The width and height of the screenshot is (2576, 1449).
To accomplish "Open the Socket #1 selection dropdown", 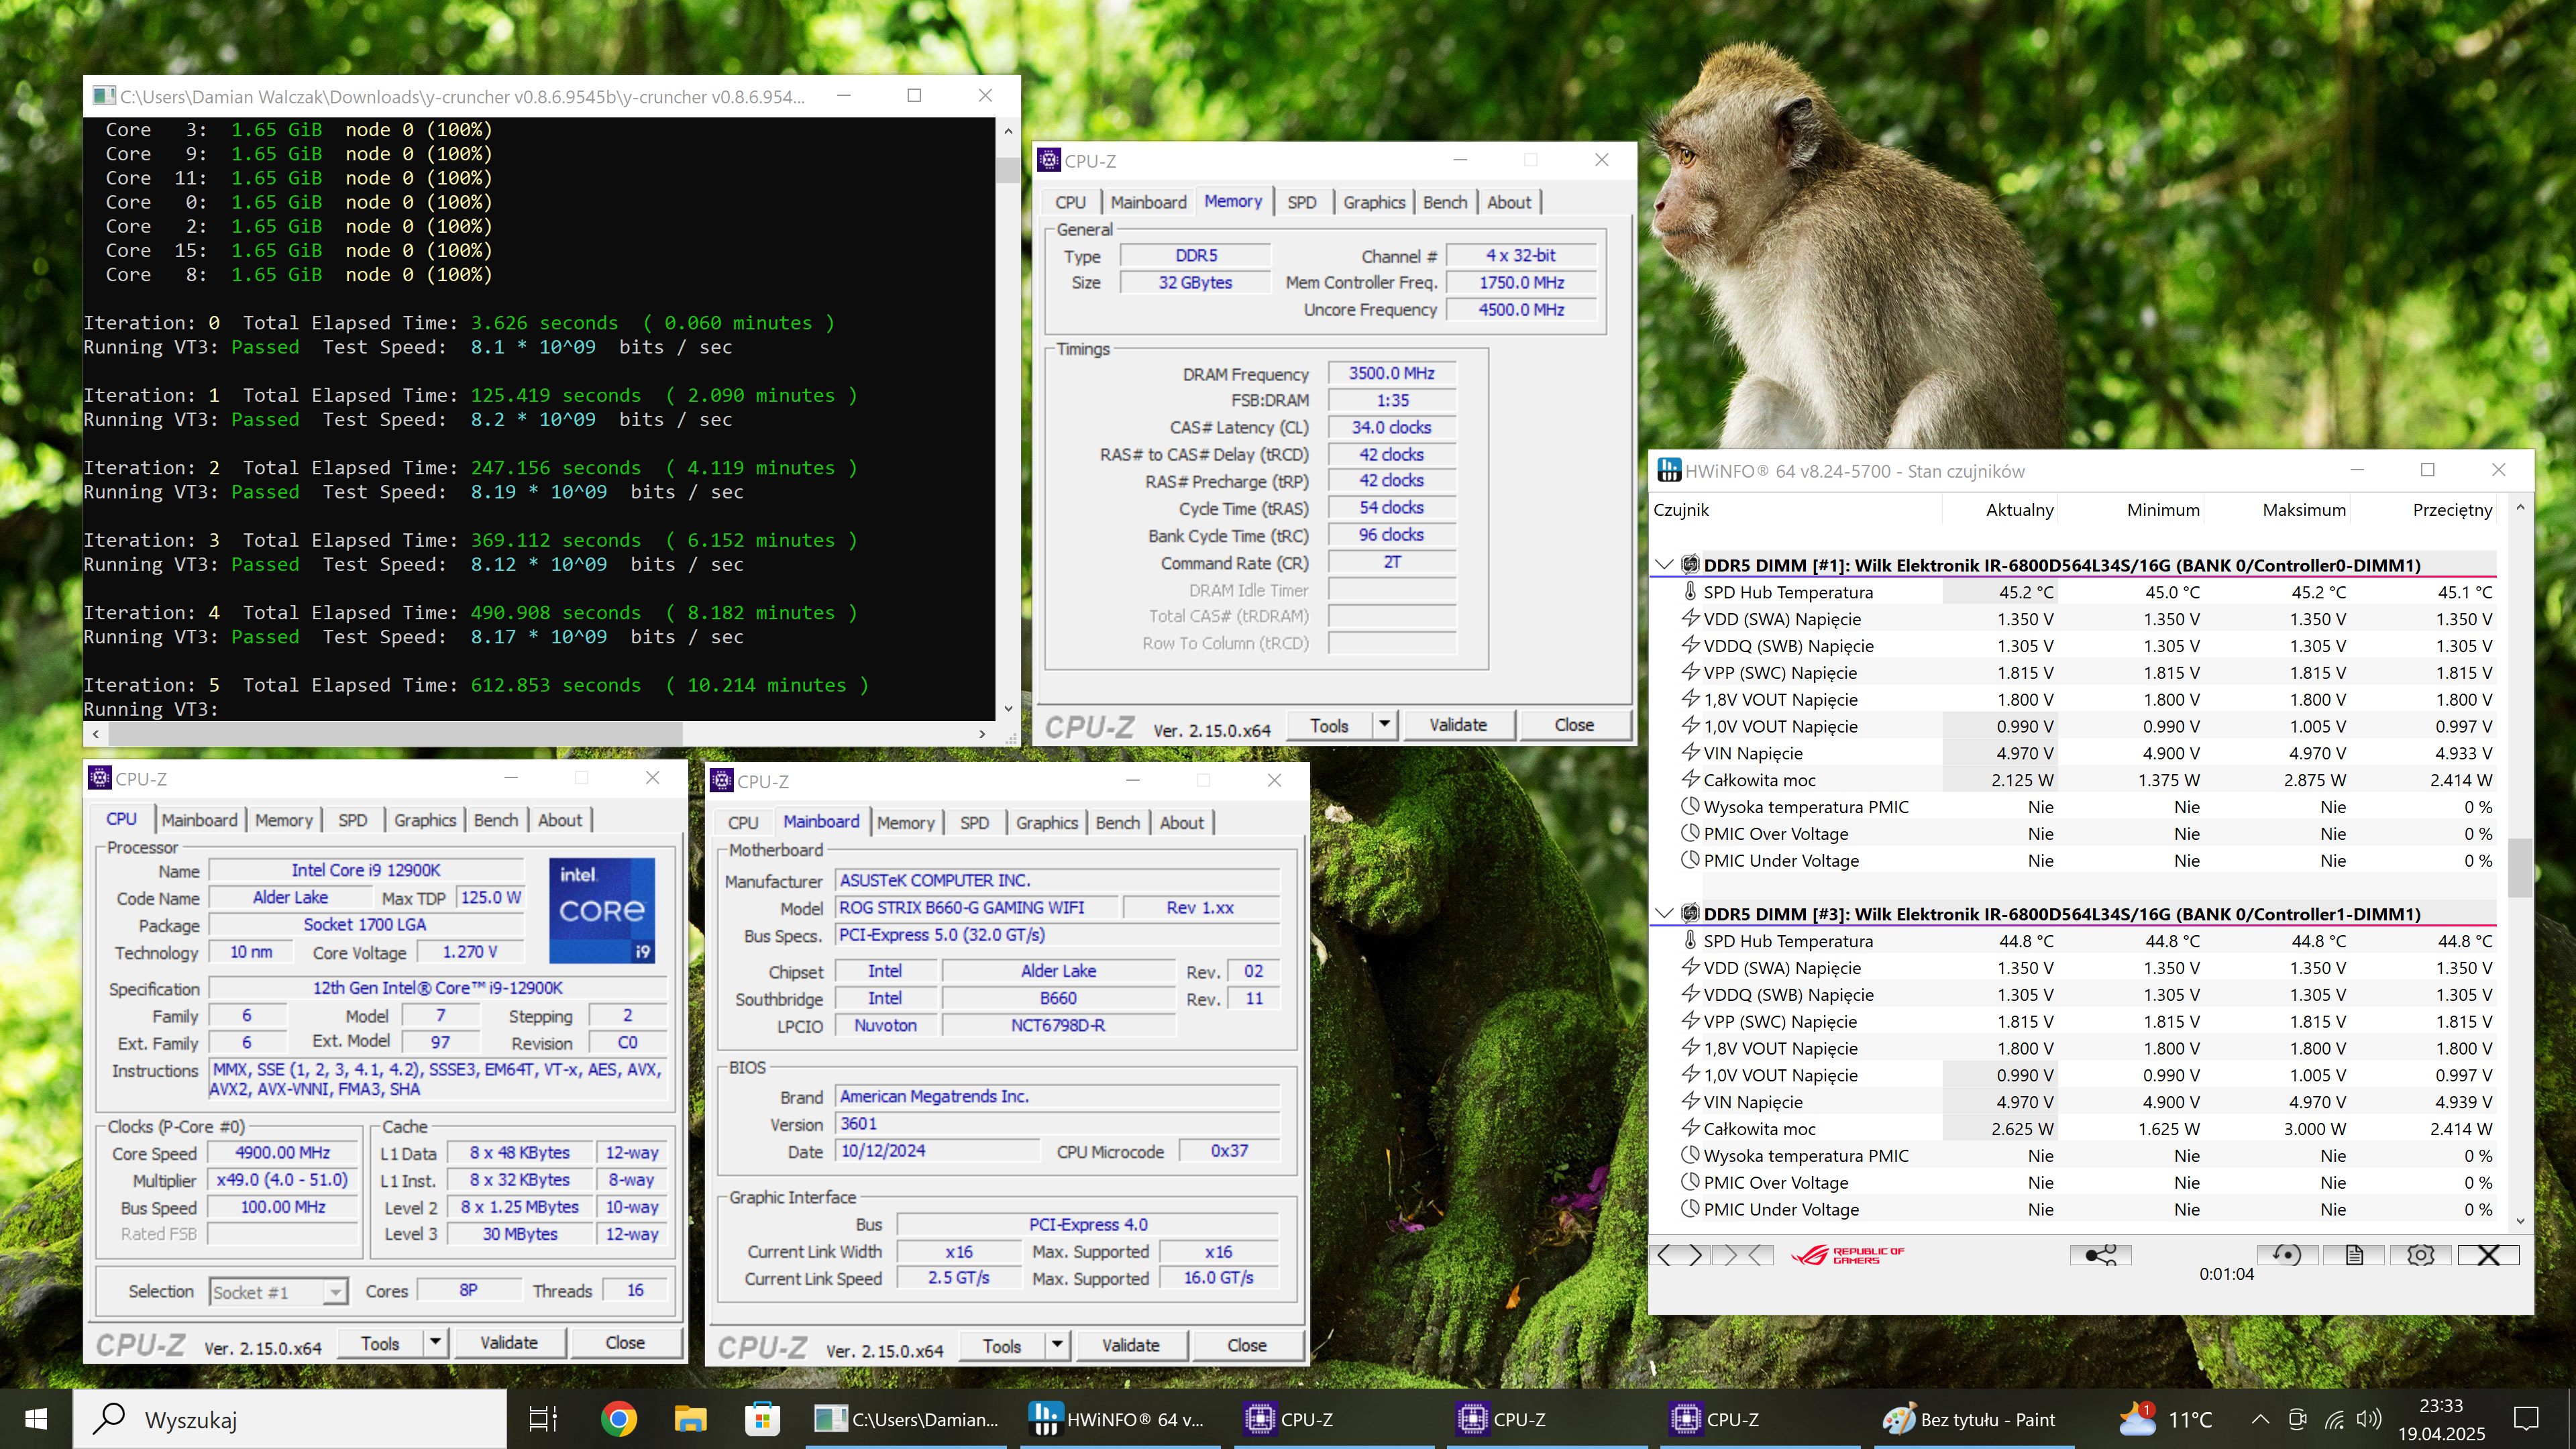I will (x=335, y=1292).
